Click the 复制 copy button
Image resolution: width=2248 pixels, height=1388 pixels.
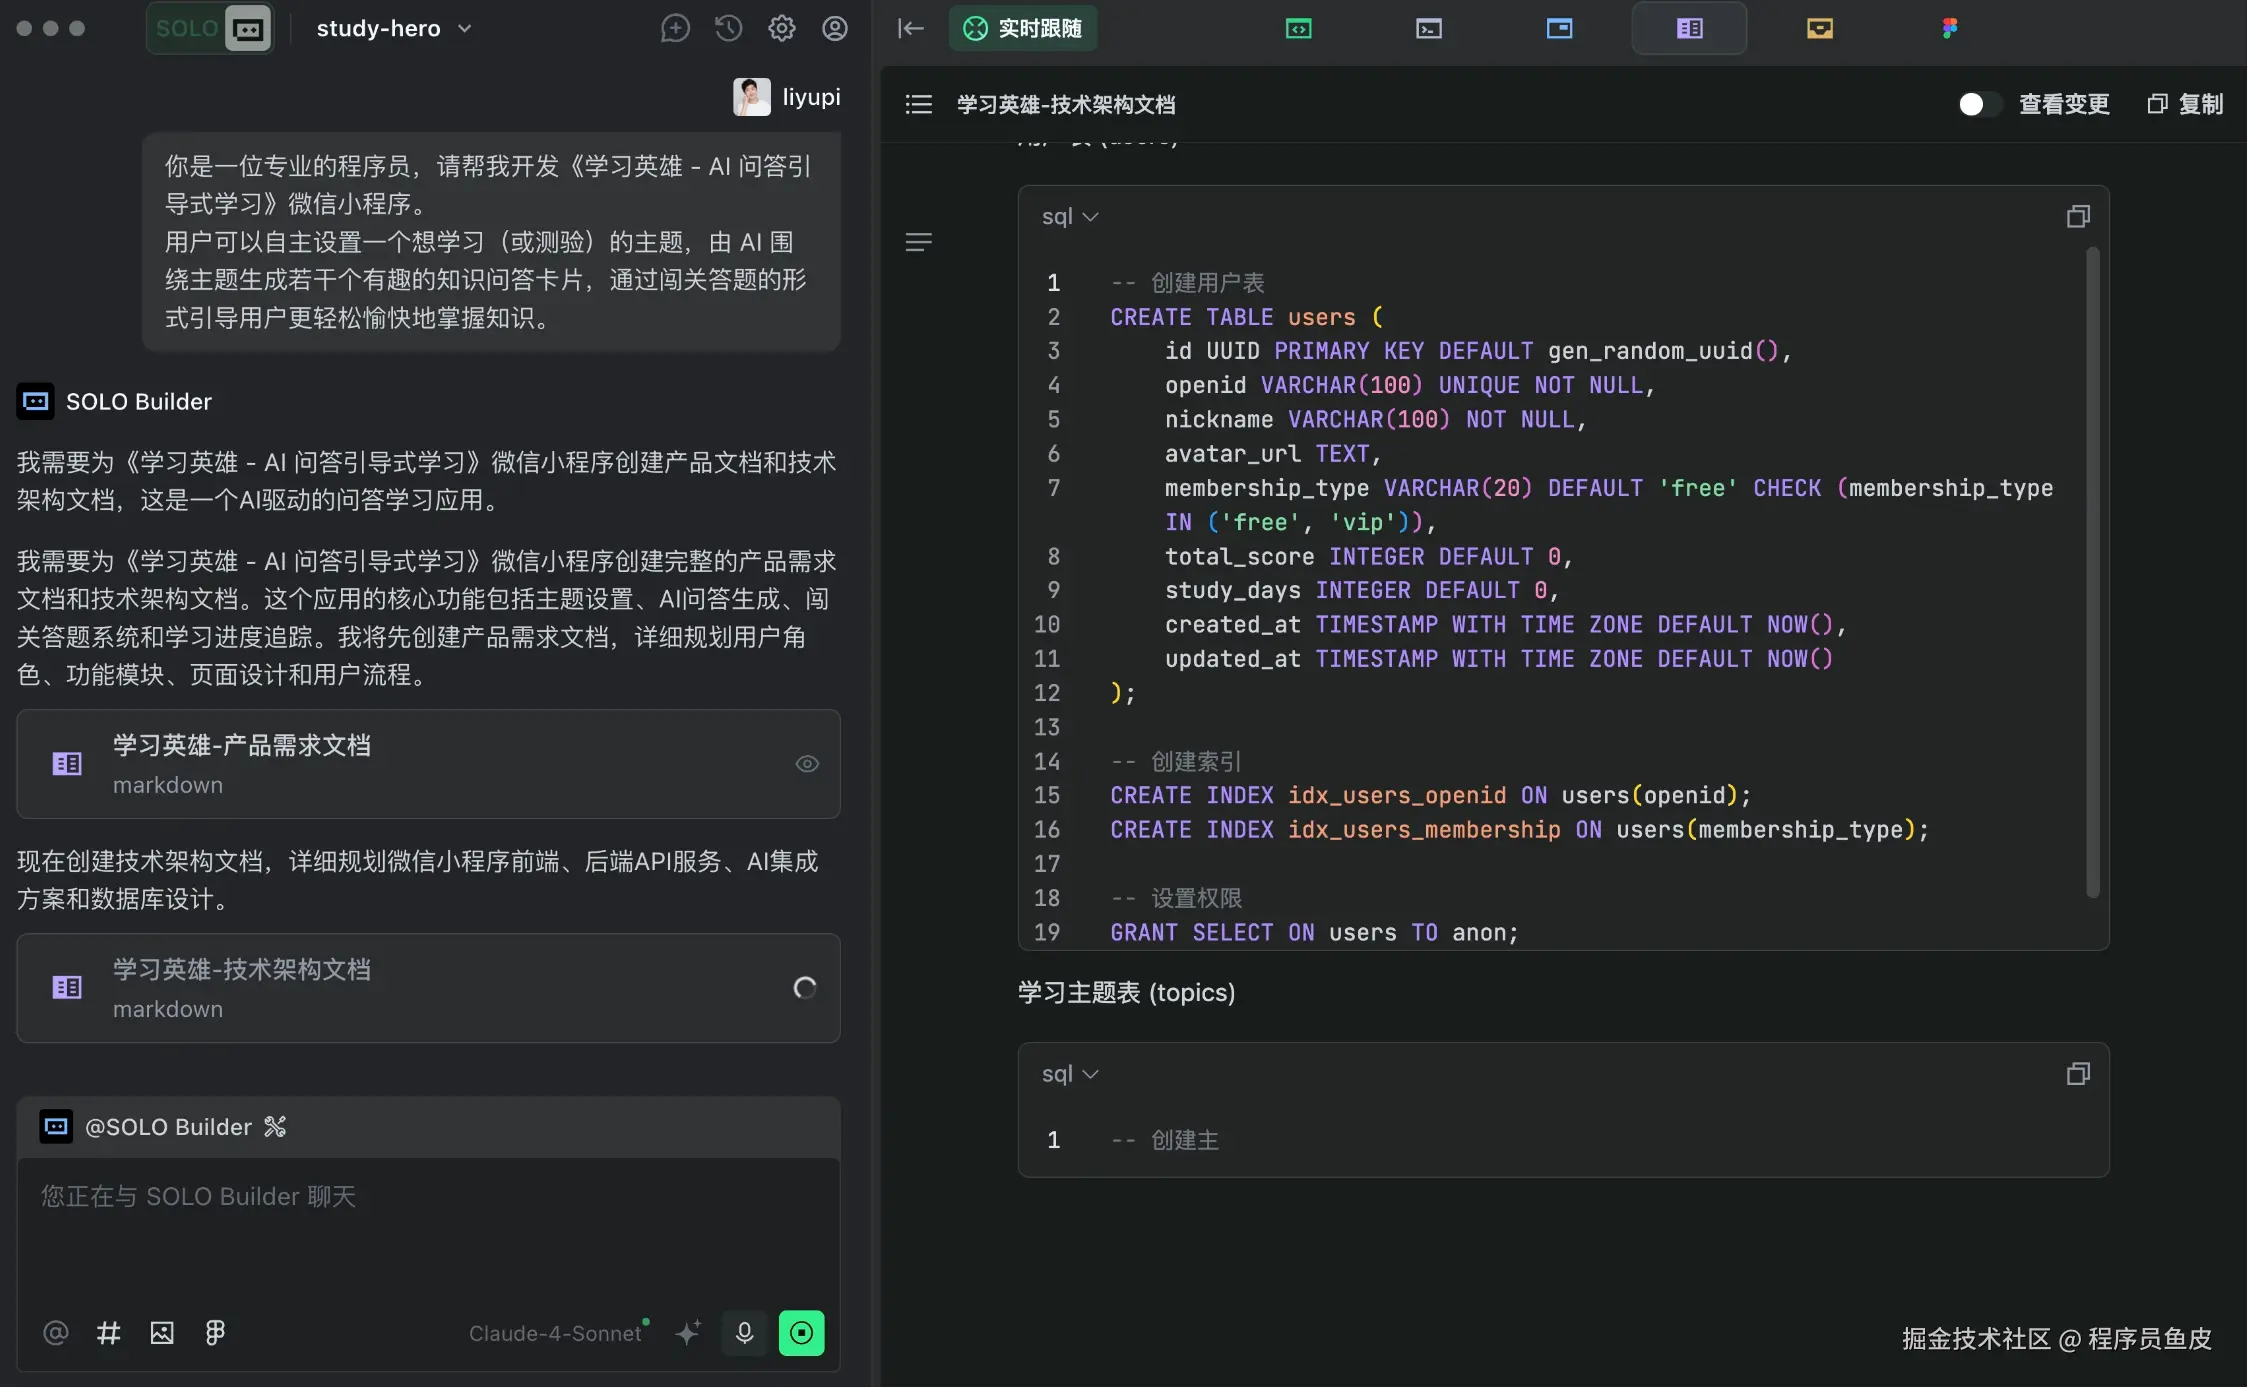2186,104
